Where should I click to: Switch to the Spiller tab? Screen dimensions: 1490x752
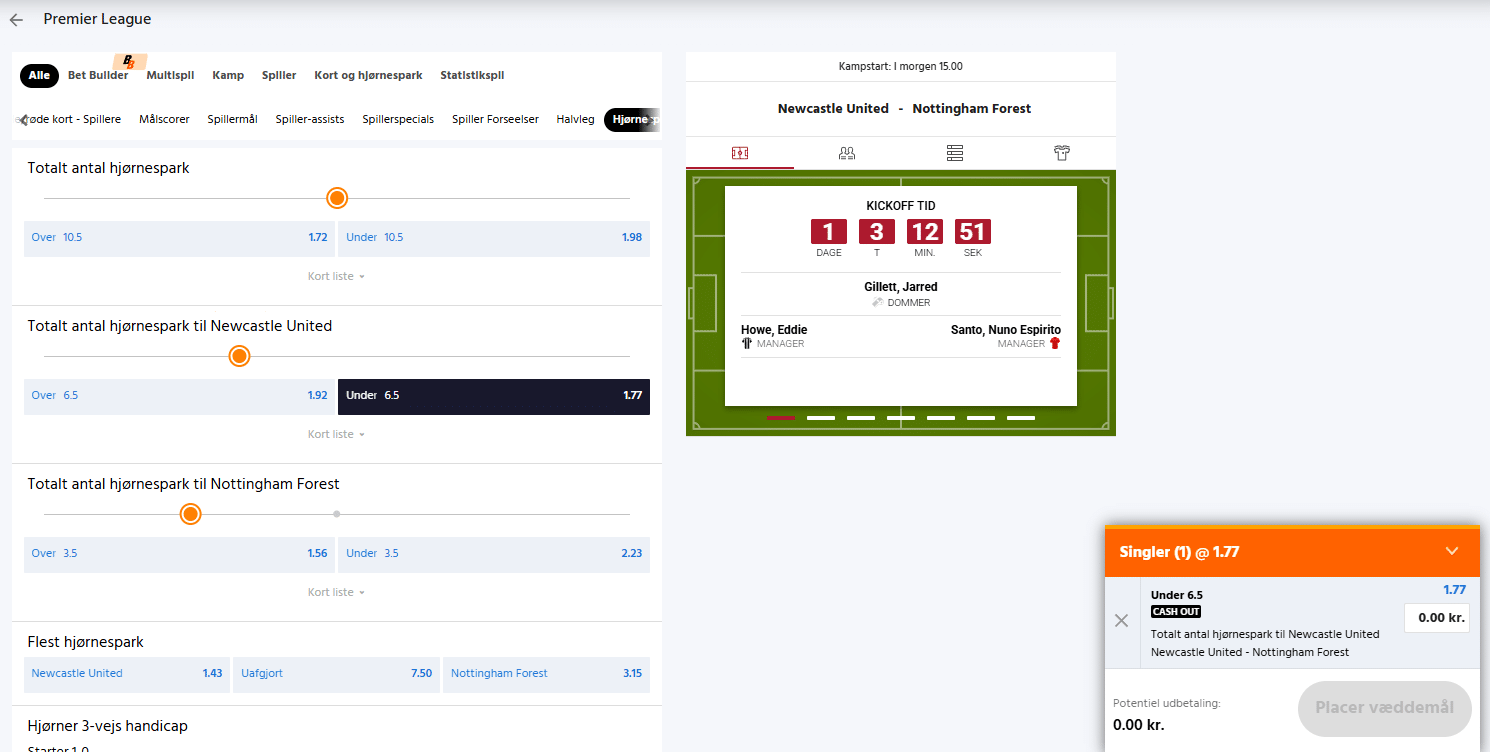point(279,75)
